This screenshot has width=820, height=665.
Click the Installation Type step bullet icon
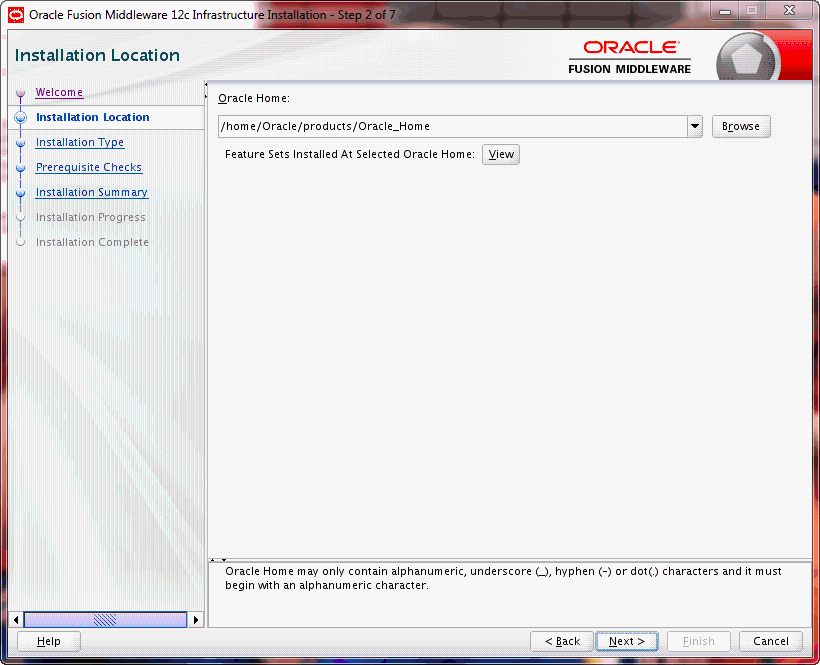(20, 143)
